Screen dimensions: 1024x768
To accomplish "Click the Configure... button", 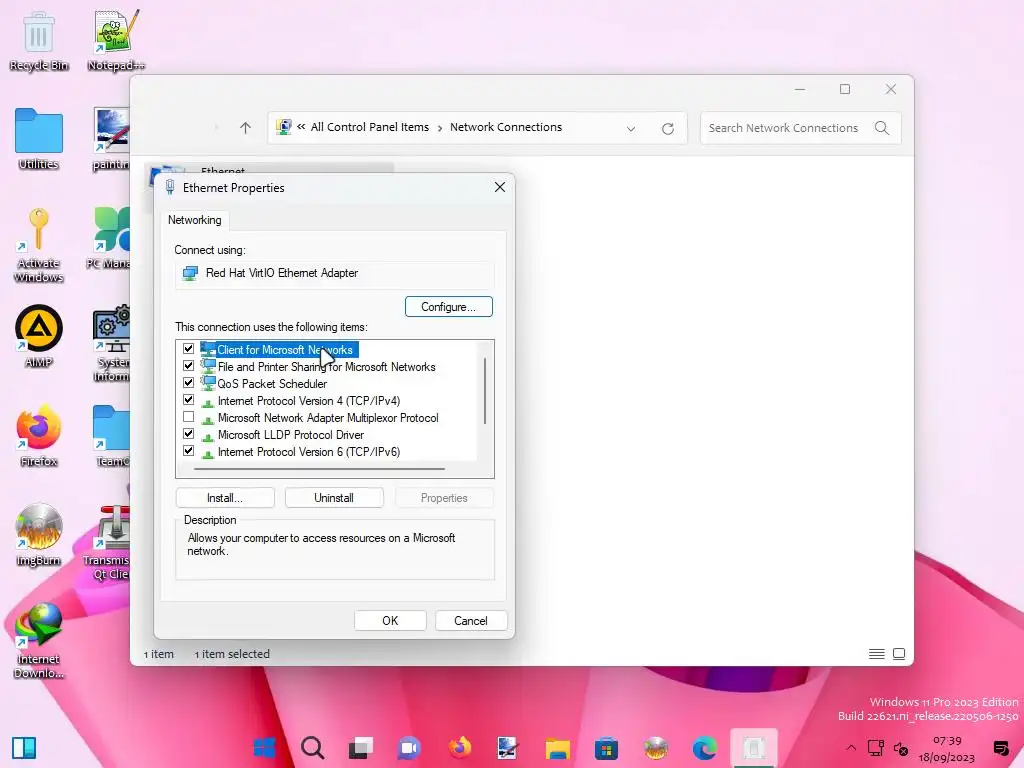I will pyautogui.click(x=449, y=307).
